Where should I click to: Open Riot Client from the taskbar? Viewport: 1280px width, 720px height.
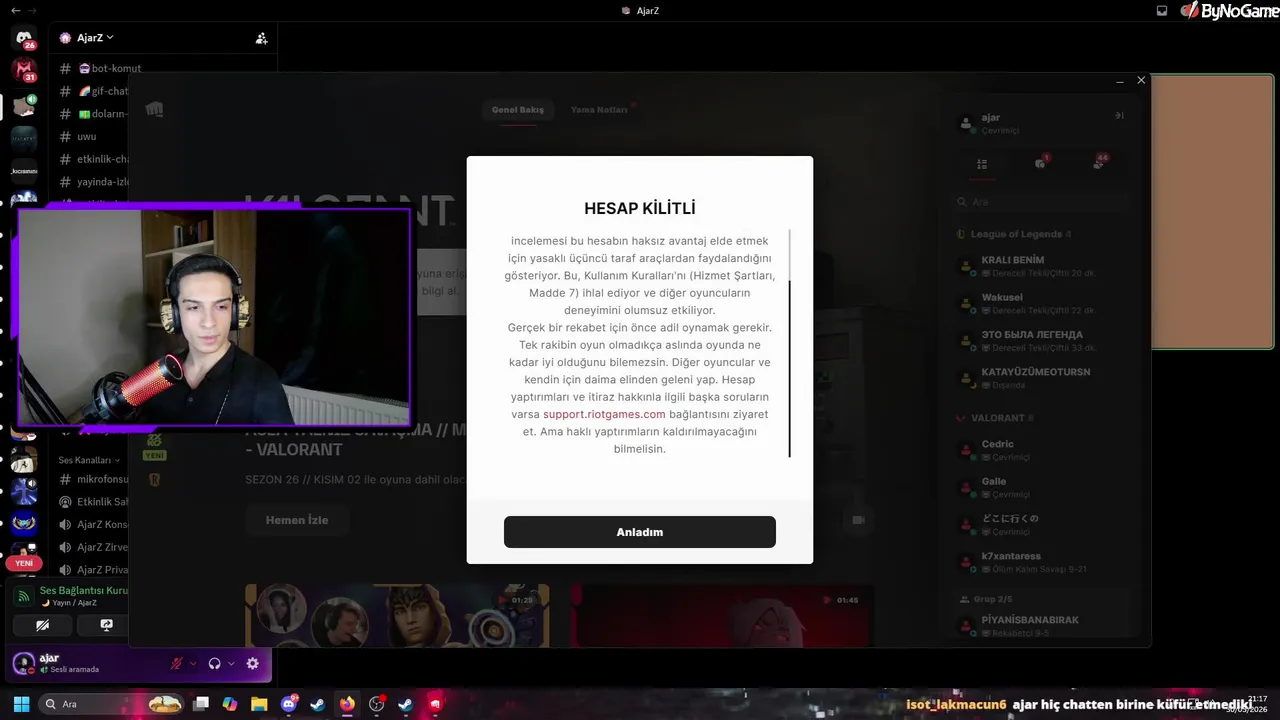(x=435, y=704)
